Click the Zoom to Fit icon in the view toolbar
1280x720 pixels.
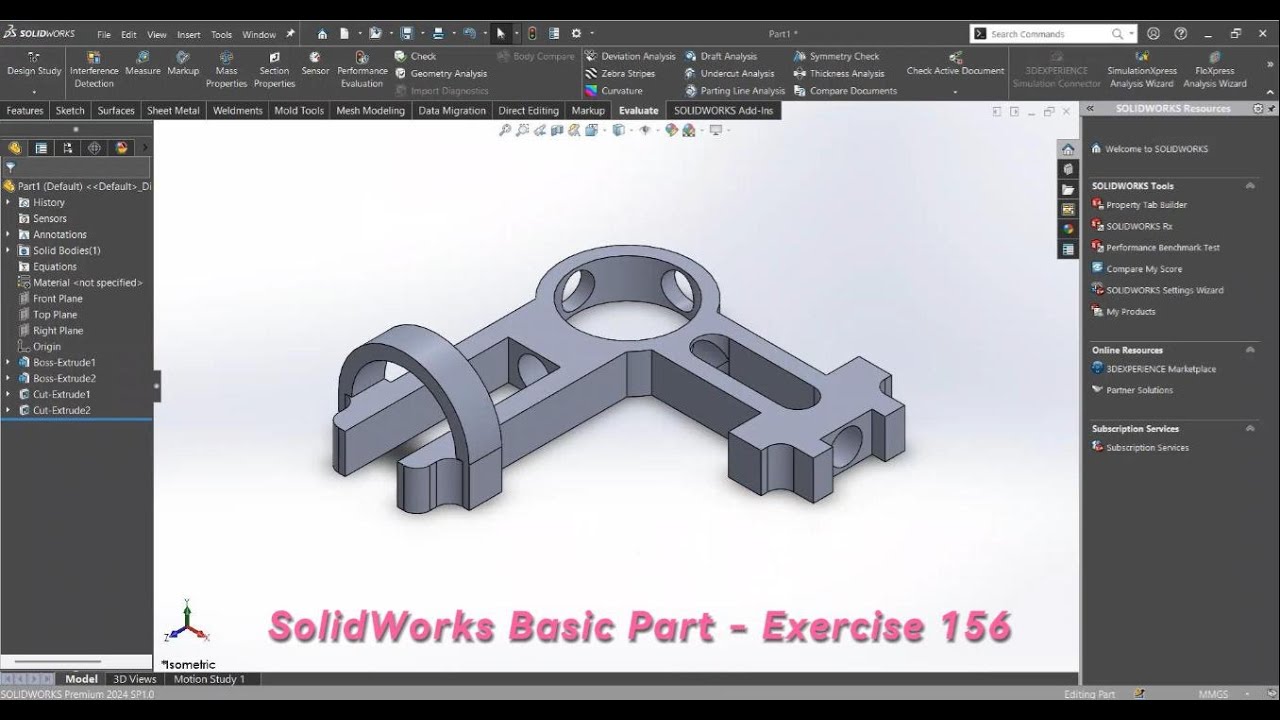click(x=505, y=130)
